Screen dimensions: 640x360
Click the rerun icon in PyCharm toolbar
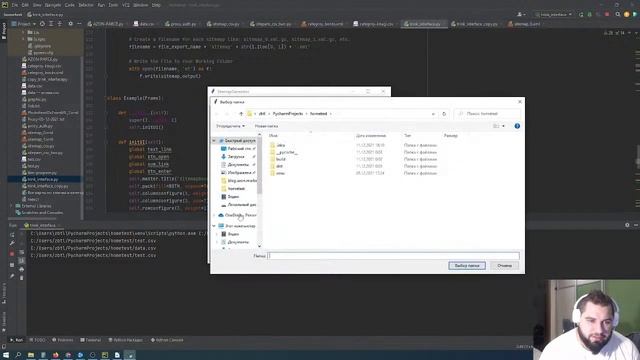pos(581,14)
